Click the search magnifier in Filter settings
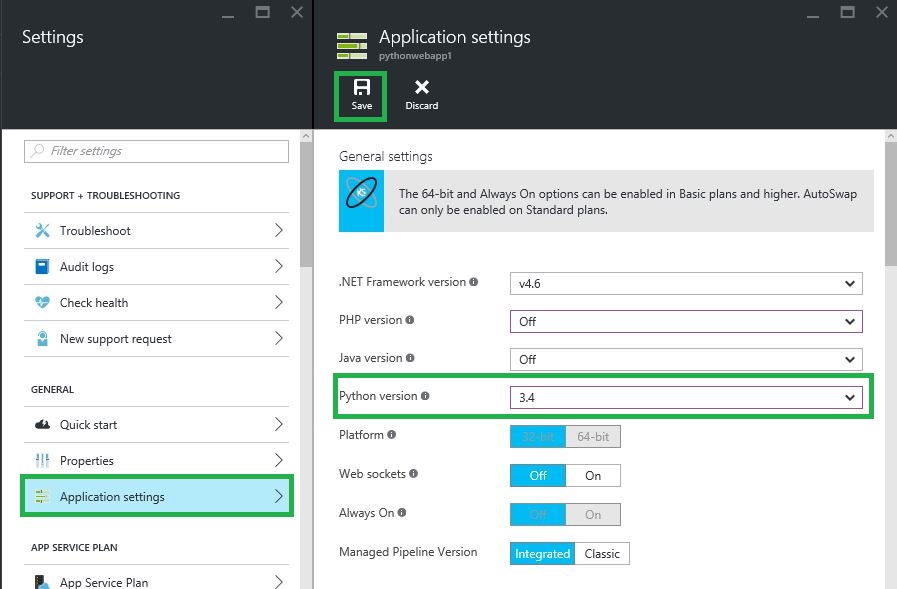Screen dimensions: 897x589 (x=38, y=150)
